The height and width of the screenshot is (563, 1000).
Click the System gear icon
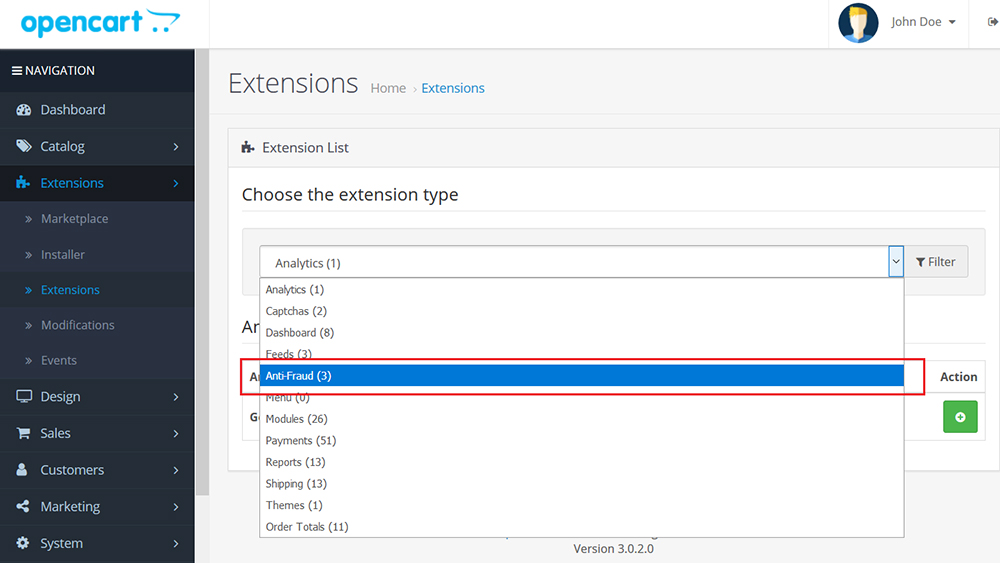pos(23,543)
